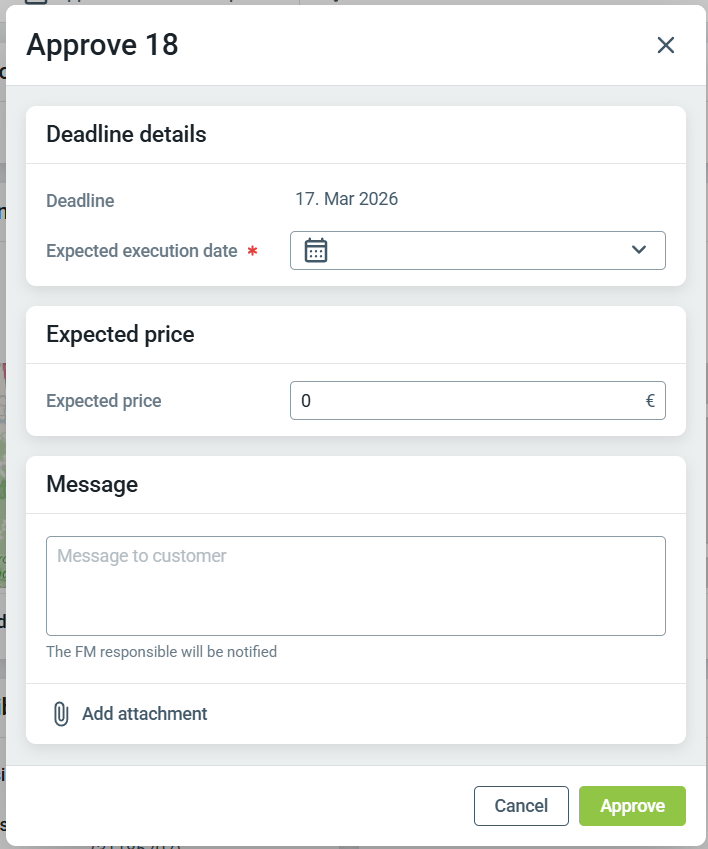Click the Deadline details section heading
Image resolution: width=708 pixels, height=849 pixels.
point(126,134)
